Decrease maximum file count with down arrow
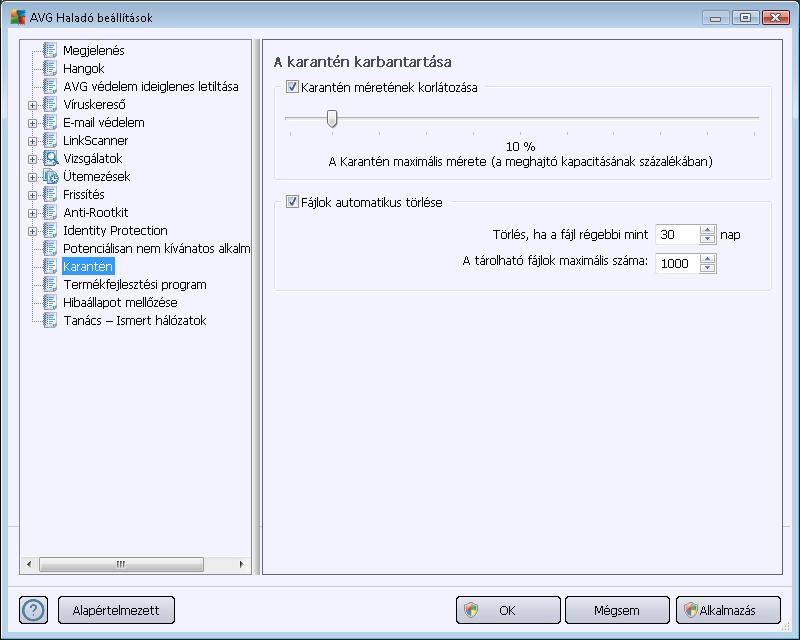 coord(707,268)
